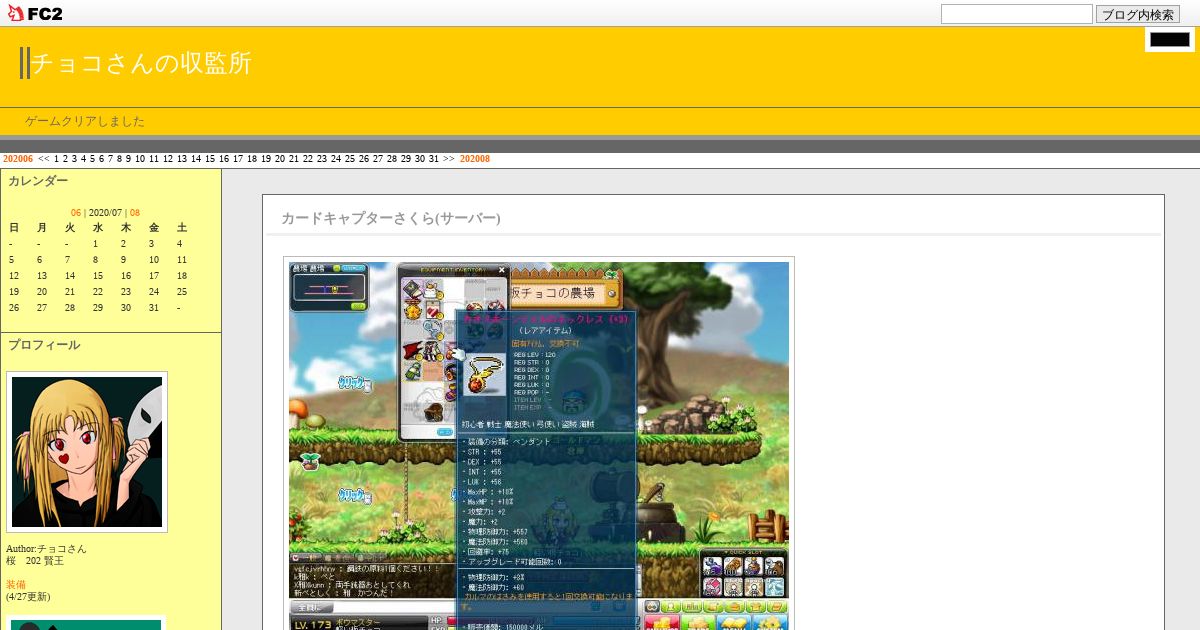Screen dimensions: 1200x630
Task: Open month 08 in calendar widget
Action: pyautogui.click(x=135, y=213)
